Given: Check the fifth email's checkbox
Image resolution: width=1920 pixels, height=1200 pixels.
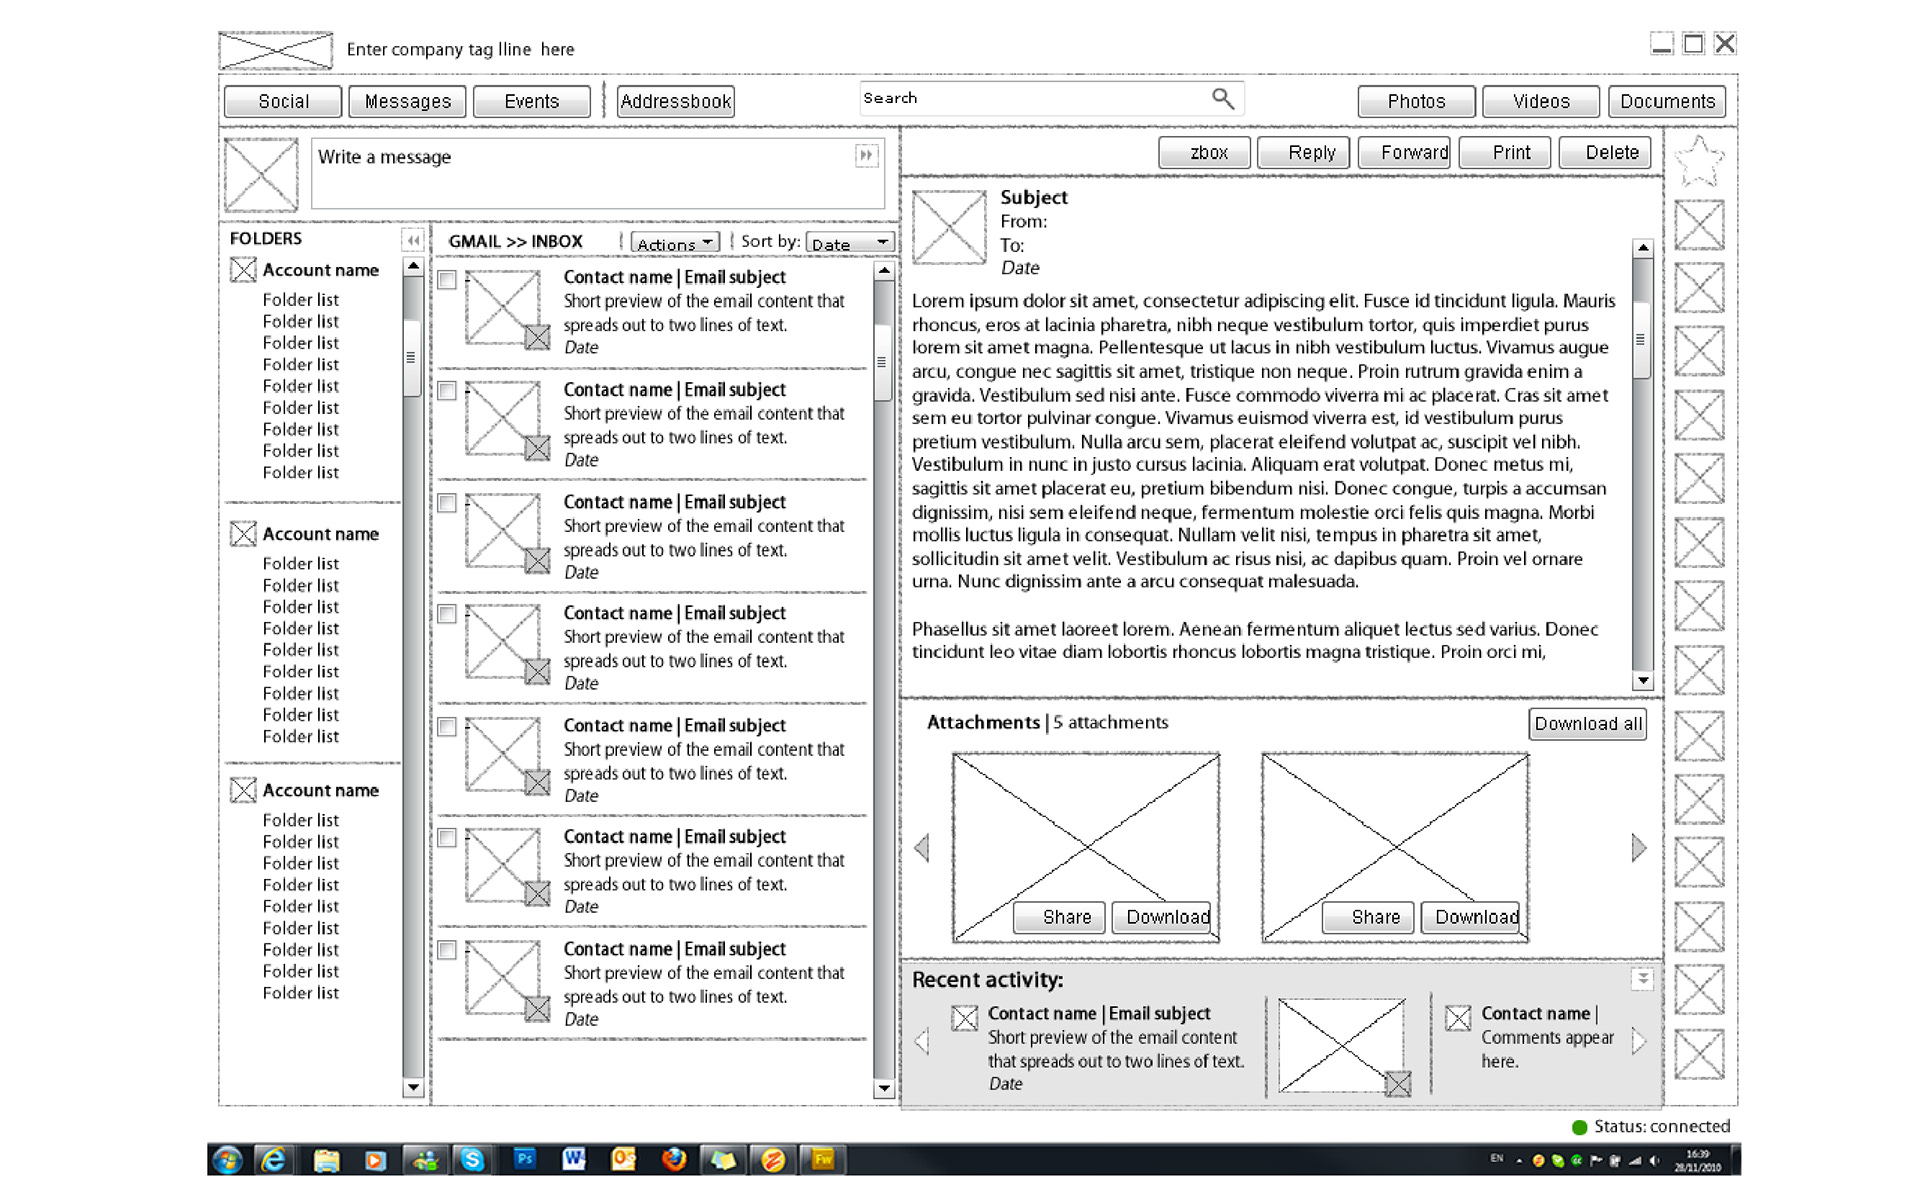Looking at the screenshot, I should [x=447, y=727].
